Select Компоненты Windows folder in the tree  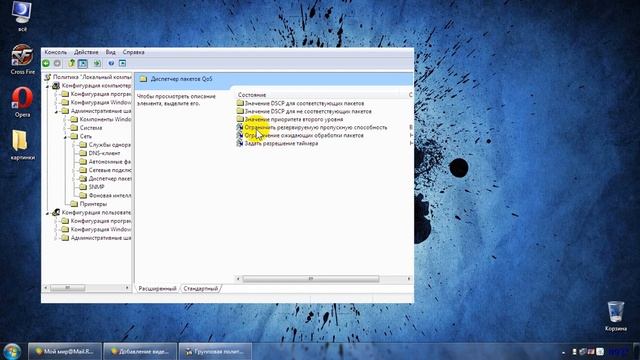pos(105,120)
